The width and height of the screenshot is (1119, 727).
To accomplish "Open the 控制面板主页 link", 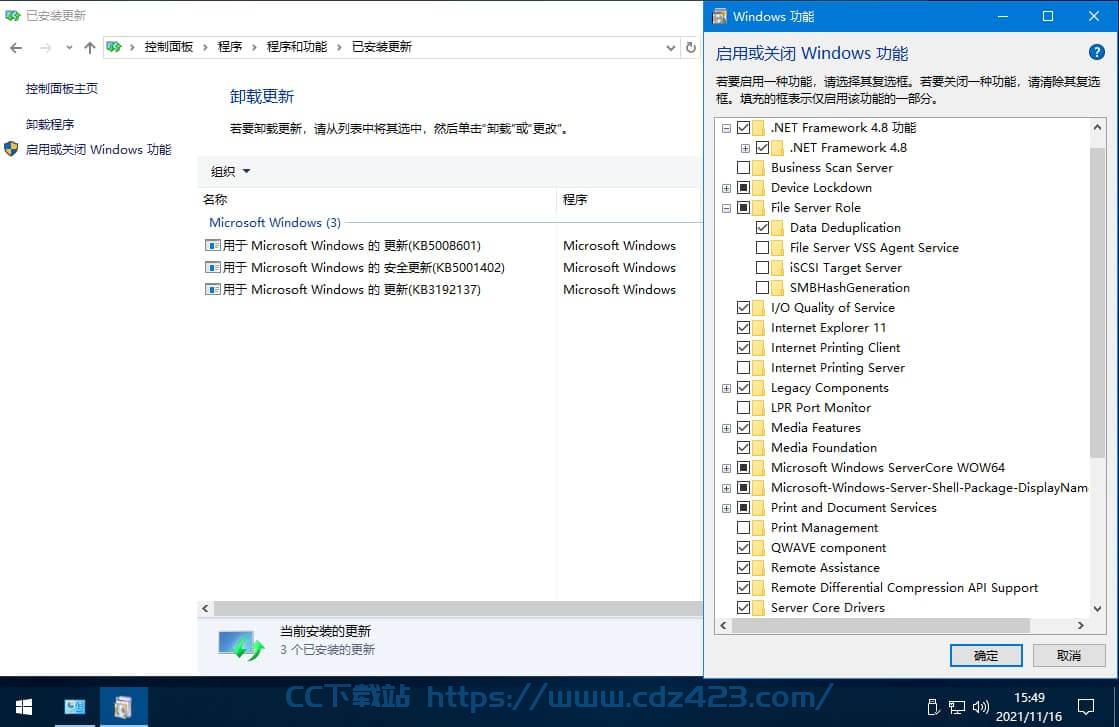I will pyautogui.click(x=61, y=88).
